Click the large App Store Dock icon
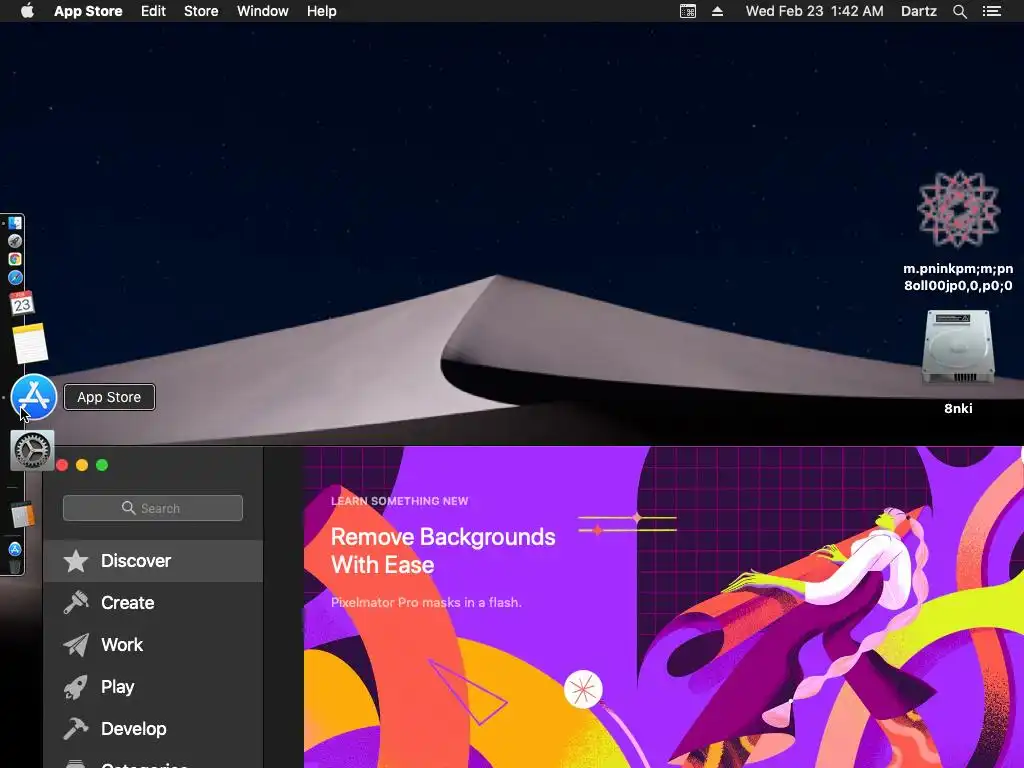The height and width of the screenshot is (768, 1024). coord(34,397)
